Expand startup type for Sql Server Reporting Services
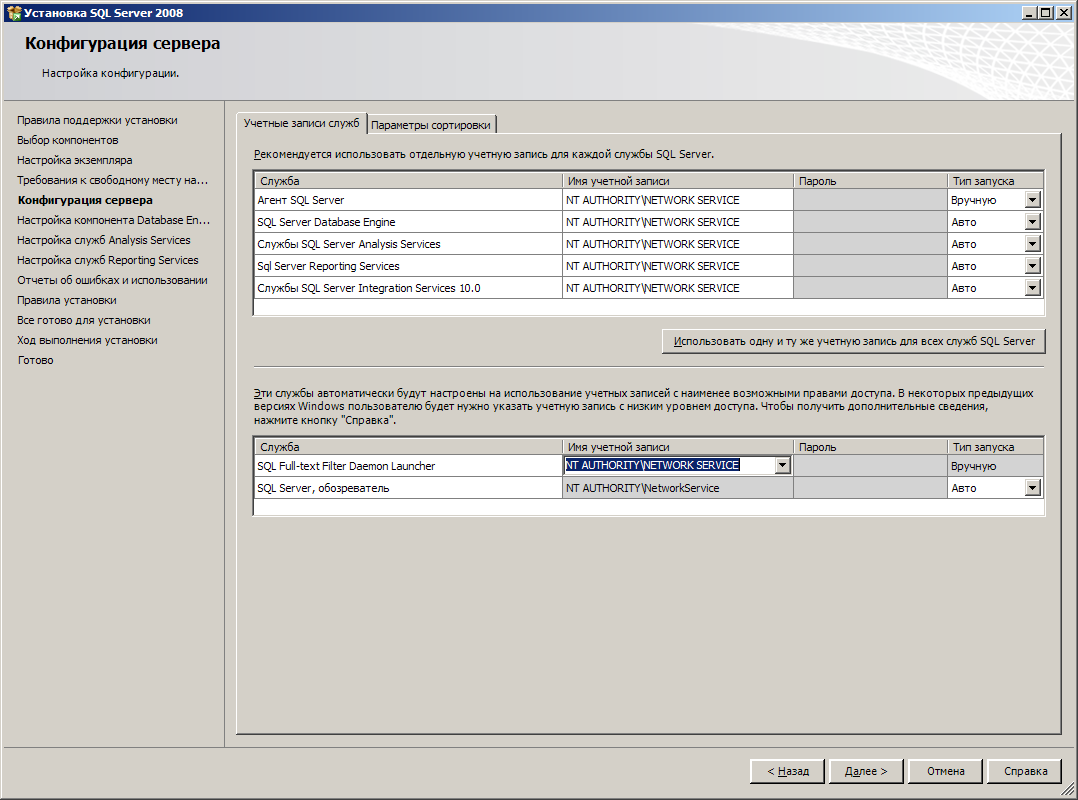This screenshot has height=800, width=1078. [1032, 266]
